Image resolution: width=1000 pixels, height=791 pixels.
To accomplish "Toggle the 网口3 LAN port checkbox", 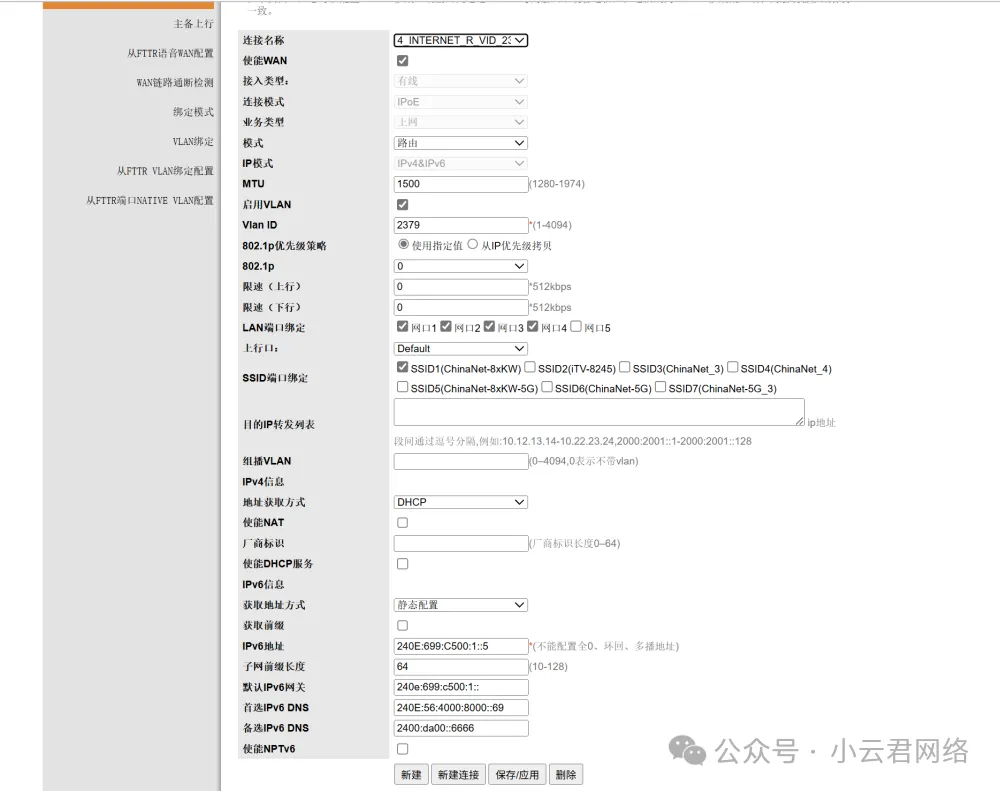I will pyautogui.click(x=489, y=326).
